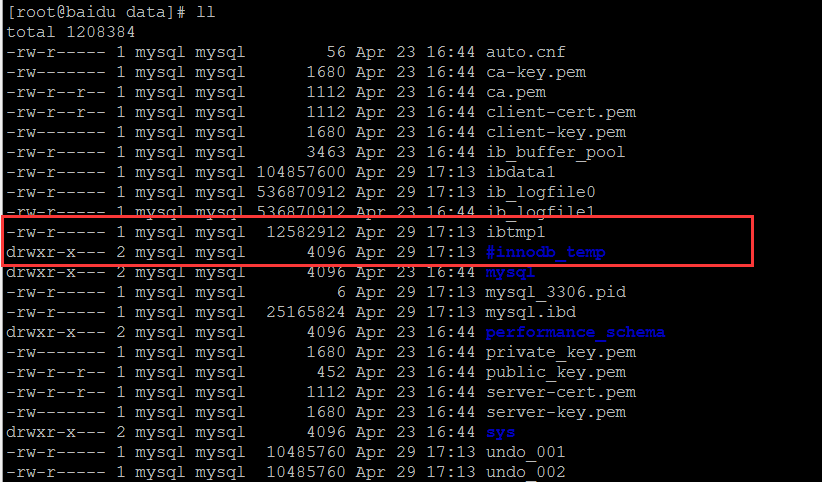Click the server-cert.pem filename

(561, 392)
